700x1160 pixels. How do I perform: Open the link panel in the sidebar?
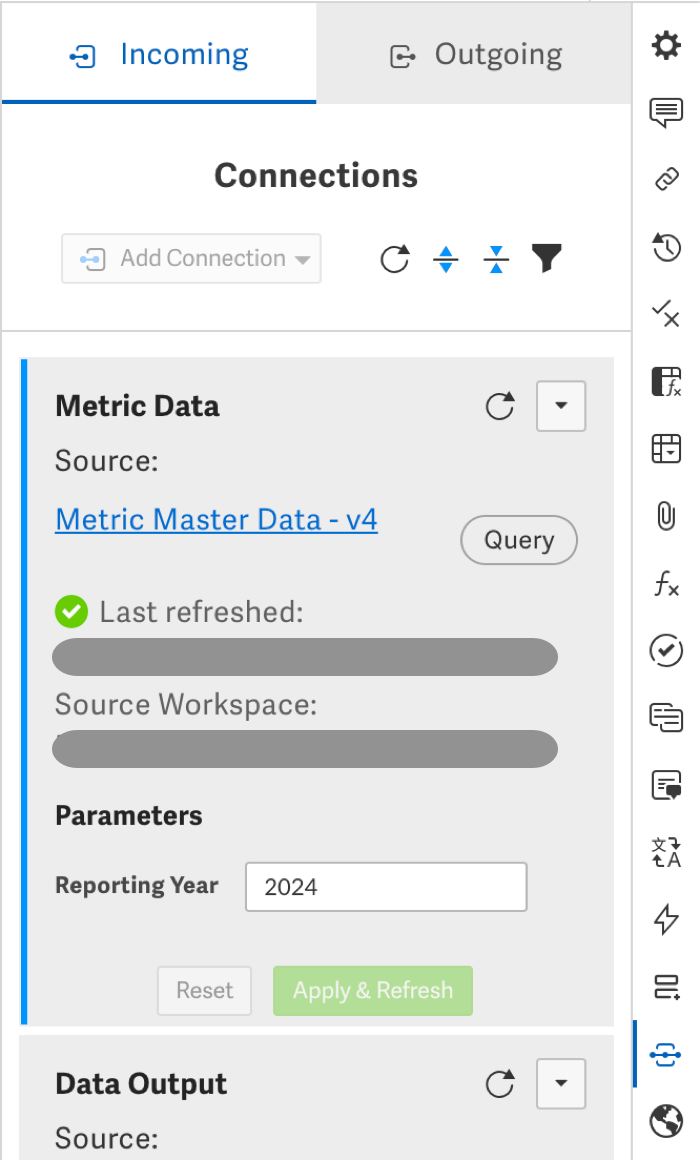click(x=666, y=180)
